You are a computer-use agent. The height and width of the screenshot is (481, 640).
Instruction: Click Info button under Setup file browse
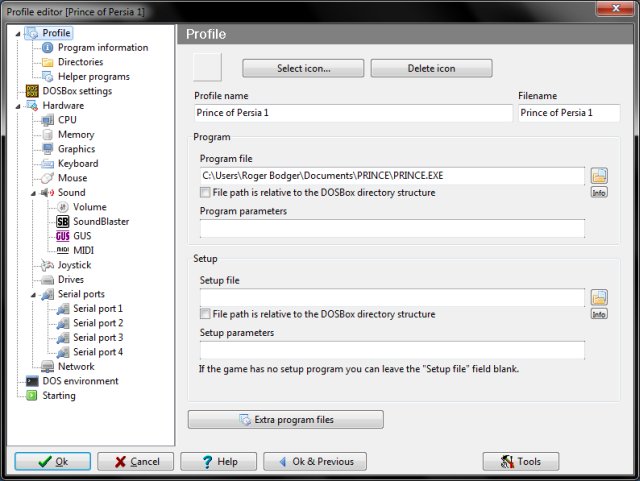pyautogui.click(x=599, y=314)
